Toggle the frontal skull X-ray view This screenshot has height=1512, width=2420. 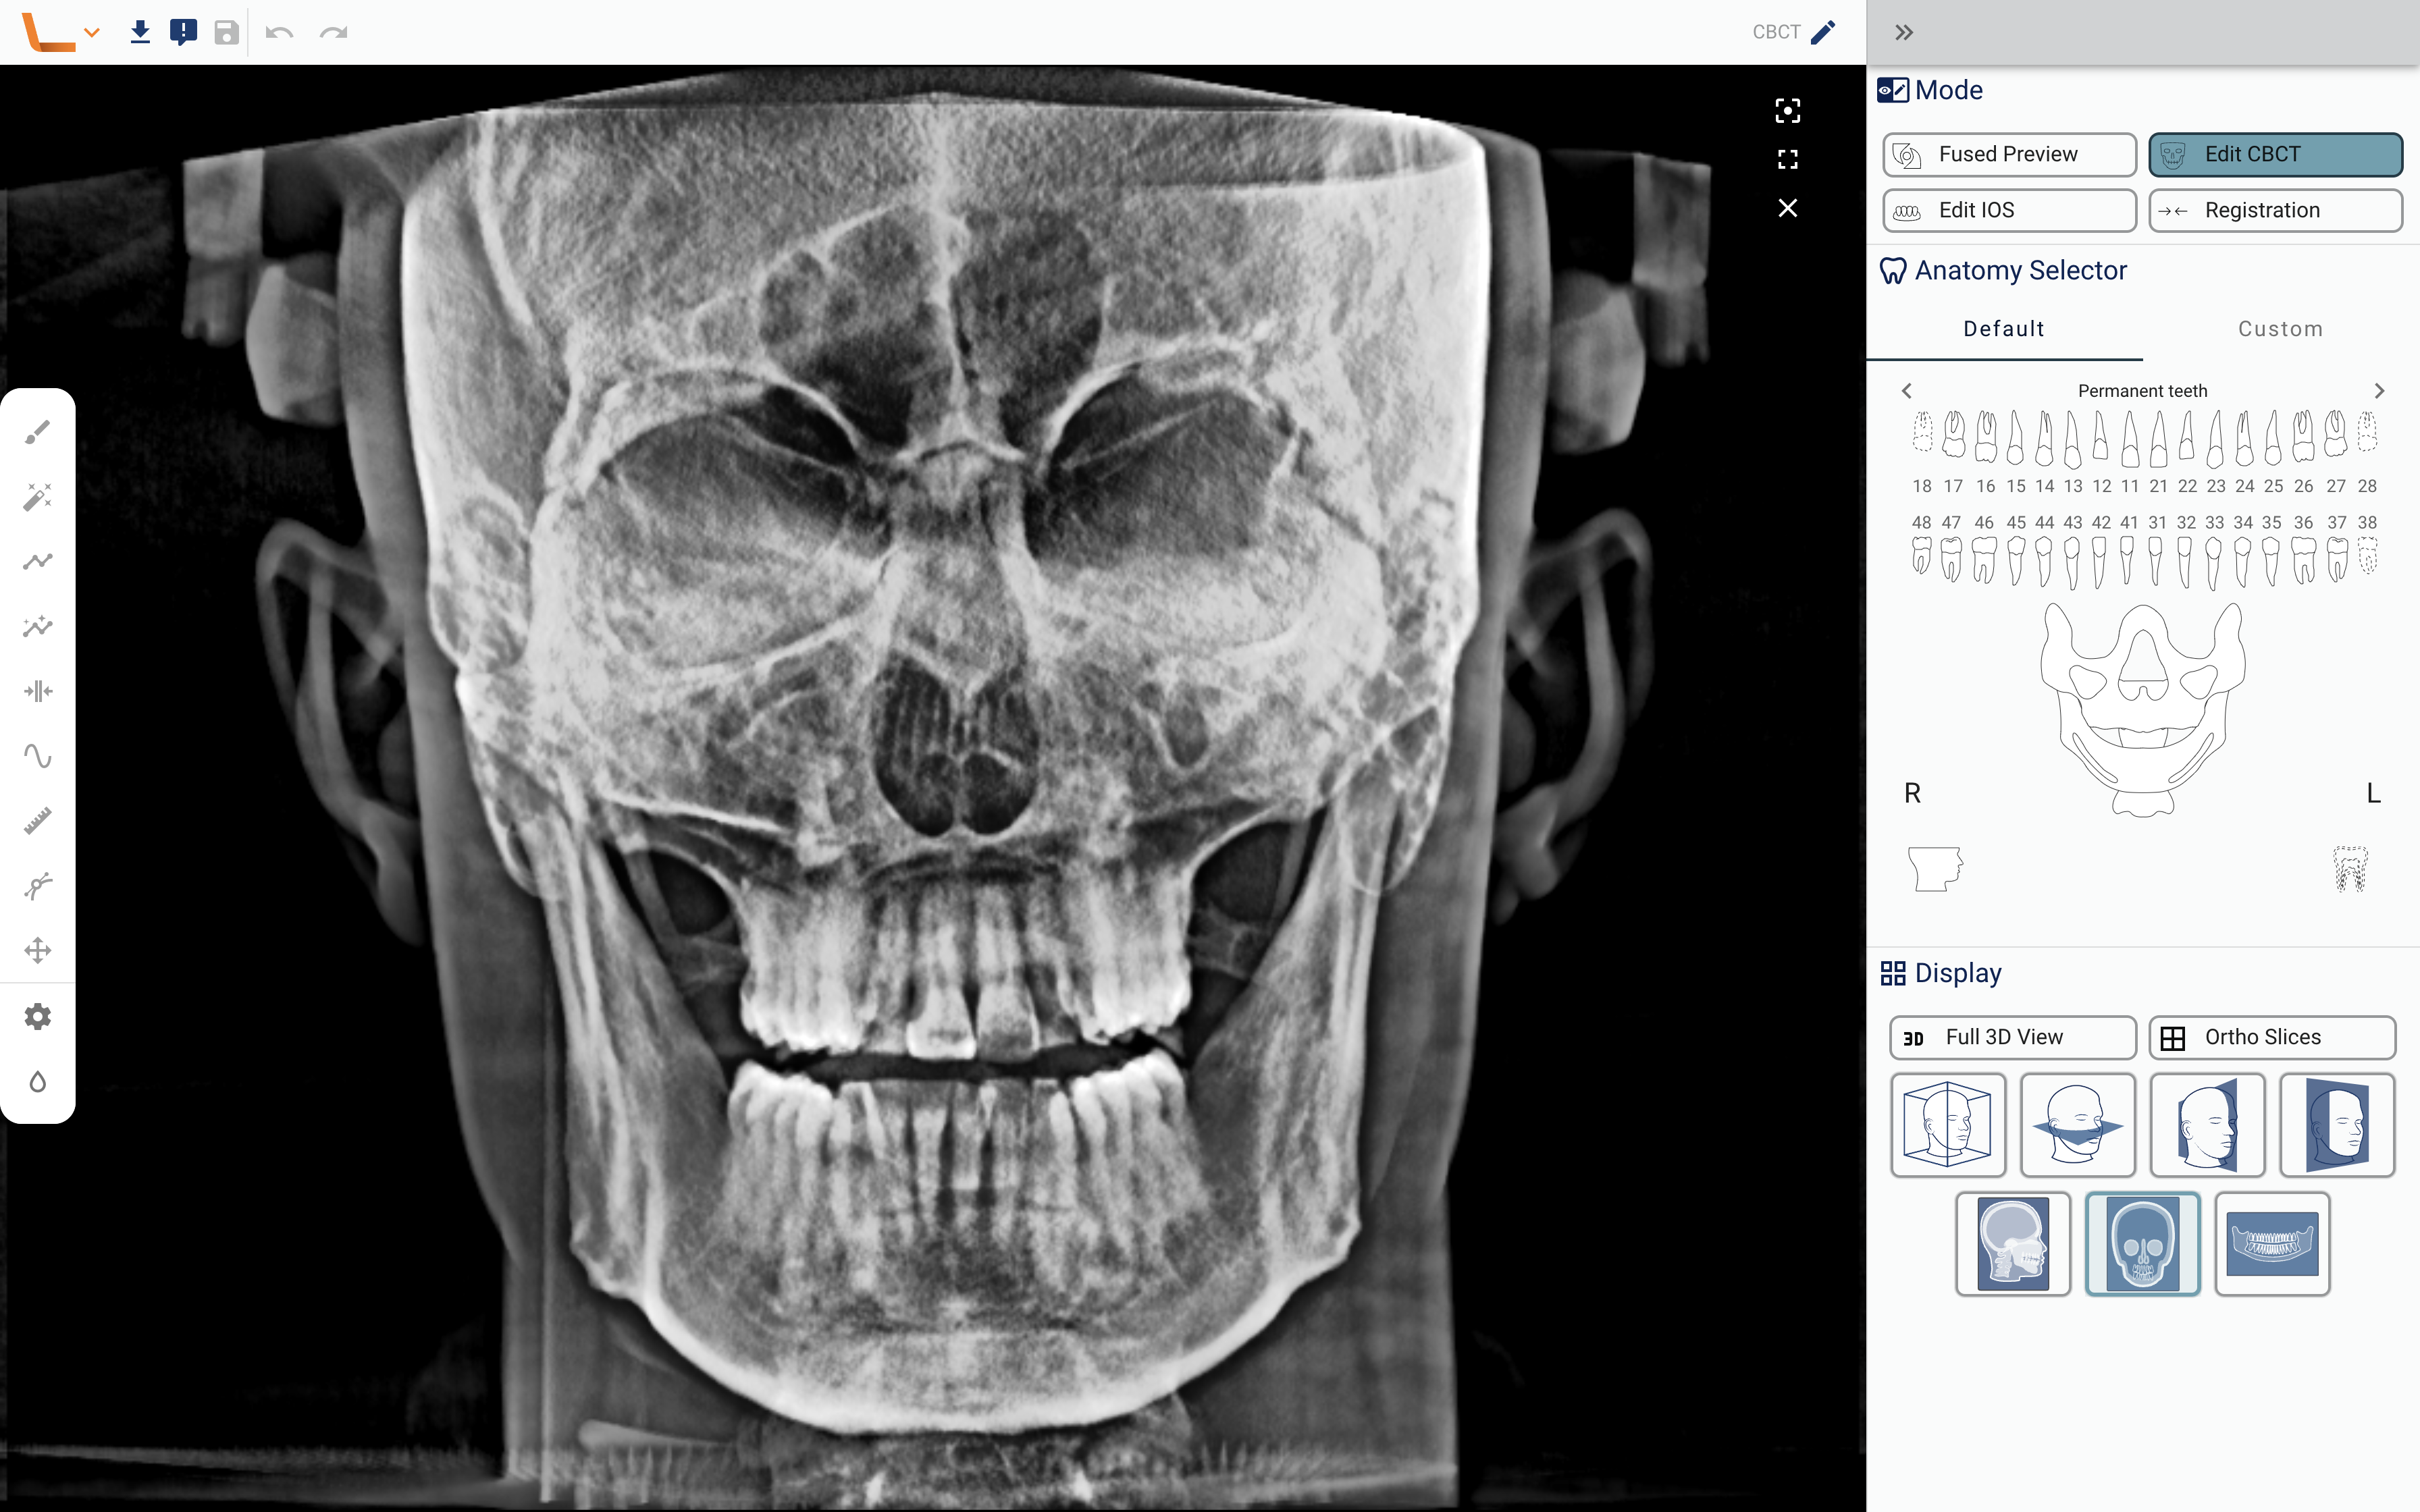[x=2142, y=1243]
